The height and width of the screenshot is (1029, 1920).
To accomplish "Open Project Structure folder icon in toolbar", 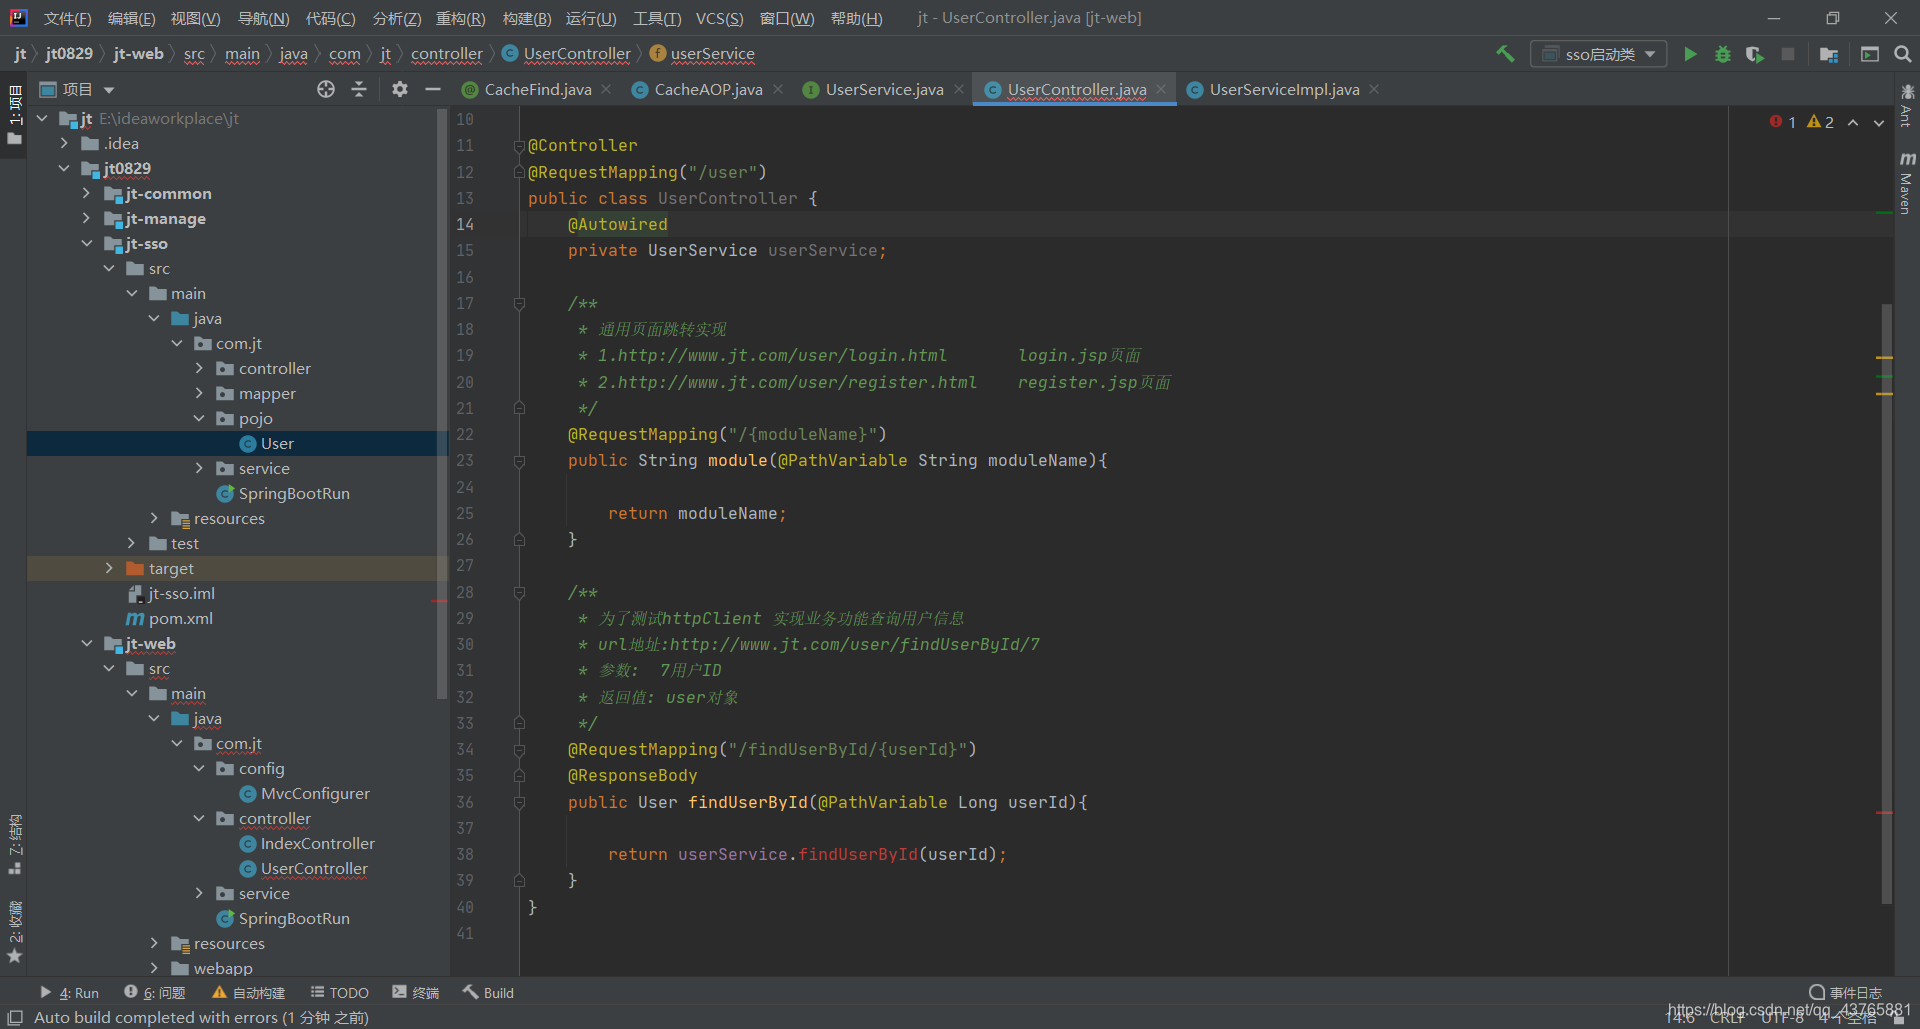I will [x=1829, y=54].
